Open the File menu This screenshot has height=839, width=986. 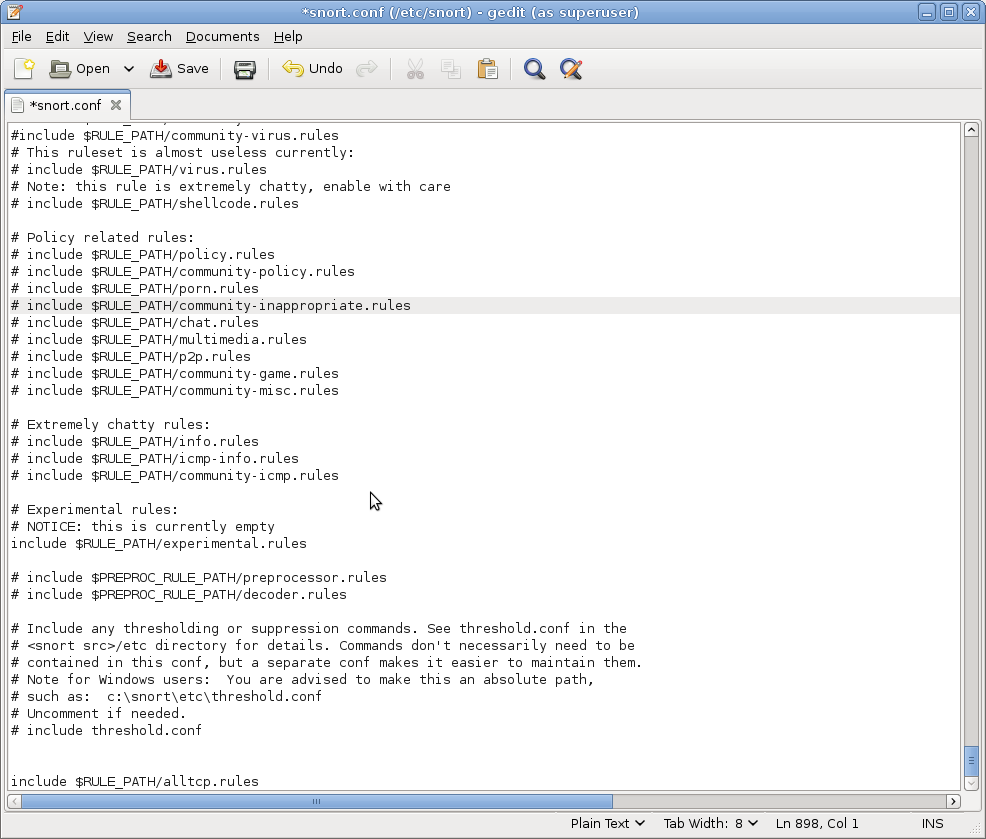[x=21, y=36]
